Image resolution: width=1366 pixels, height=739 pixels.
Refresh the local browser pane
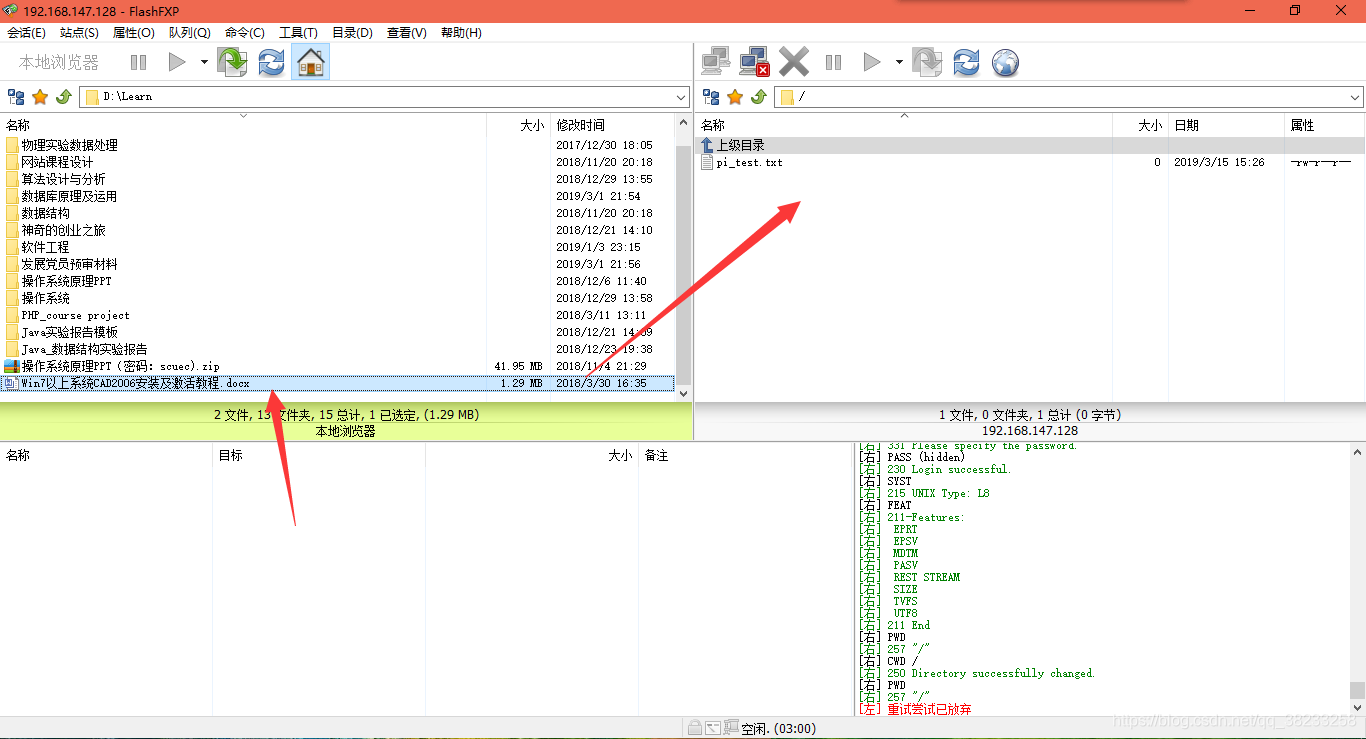point(271,62)
